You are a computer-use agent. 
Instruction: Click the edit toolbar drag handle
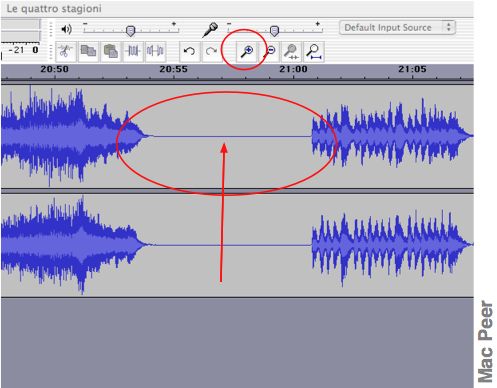click(51, 51)
